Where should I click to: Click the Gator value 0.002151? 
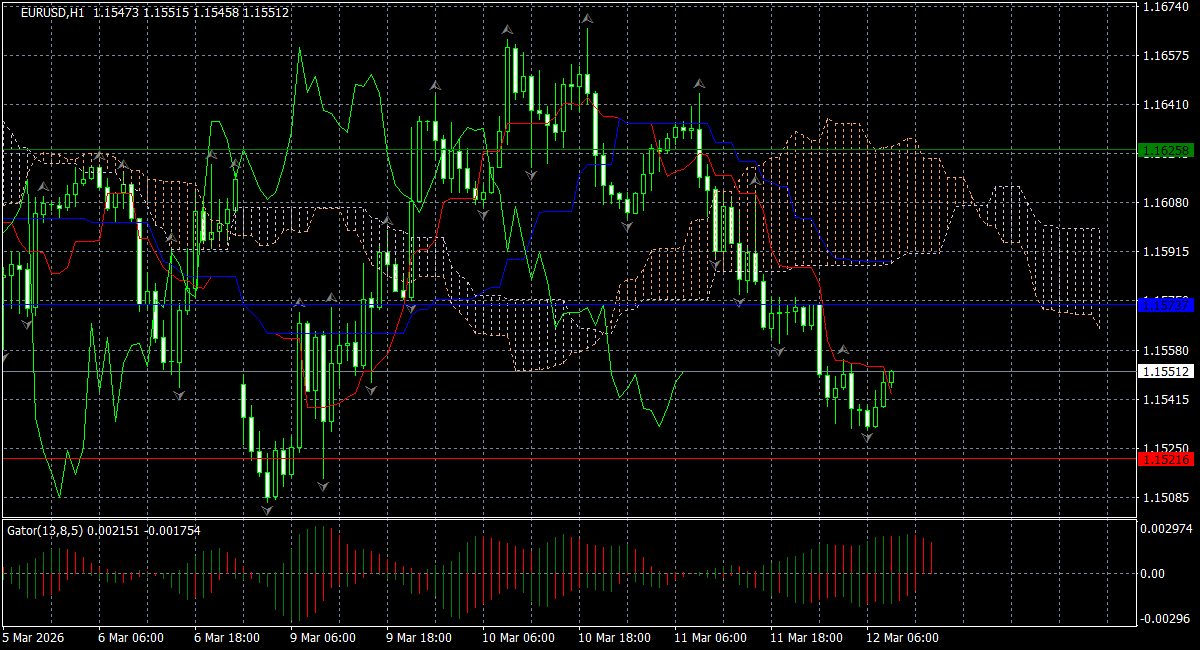coord(112,530)
